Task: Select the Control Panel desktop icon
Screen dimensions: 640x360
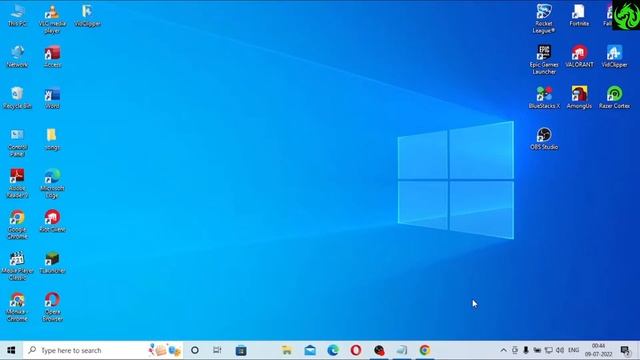Action: pyautogui.click(x=18, y=142)
